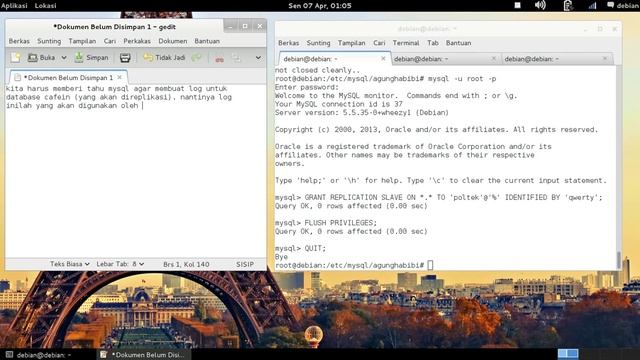This screenshot has width=640, height=360.
Task: Maximize the gedit window
Action: point(245,26)
